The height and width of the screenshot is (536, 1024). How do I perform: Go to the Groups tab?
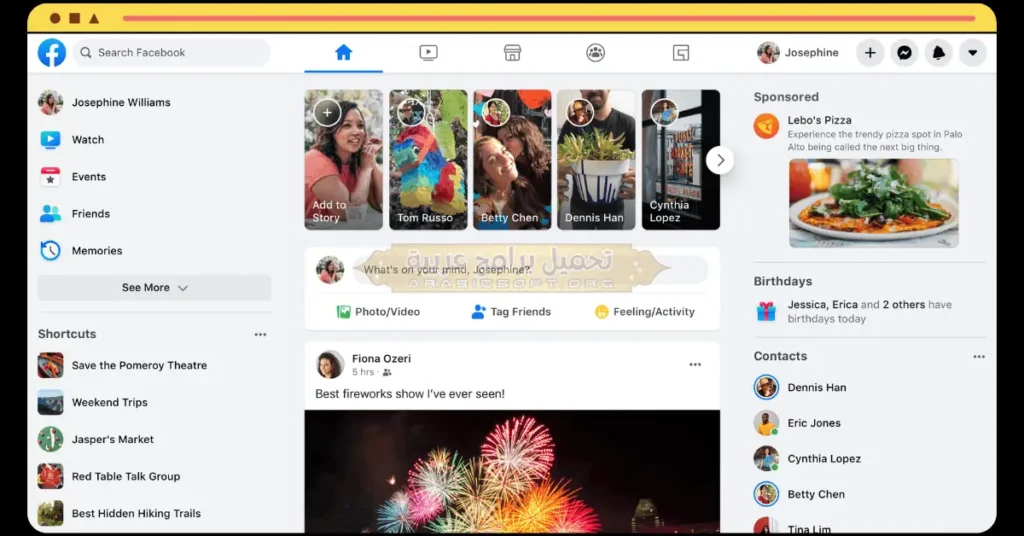pos(596,53)
